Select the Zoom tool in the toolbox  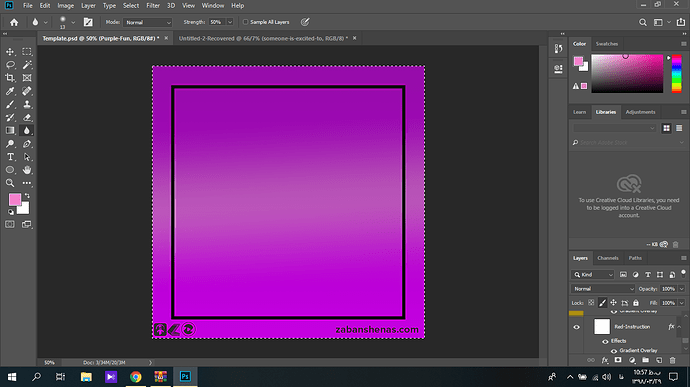(x=10, y=183)
